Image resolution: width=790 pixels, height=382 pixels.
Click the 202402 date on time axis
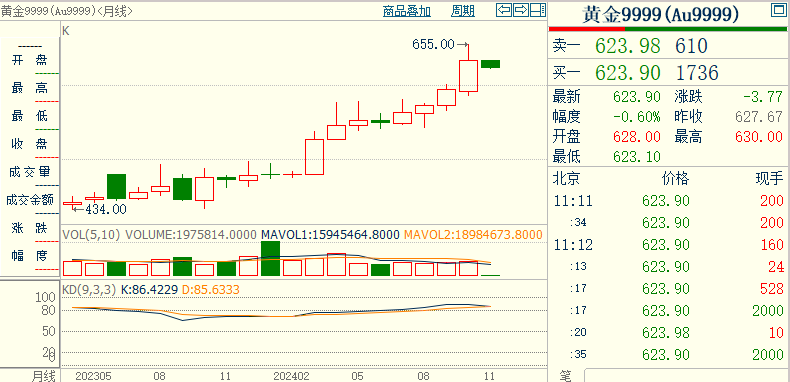pyautogui.click(x=291, y=376)
